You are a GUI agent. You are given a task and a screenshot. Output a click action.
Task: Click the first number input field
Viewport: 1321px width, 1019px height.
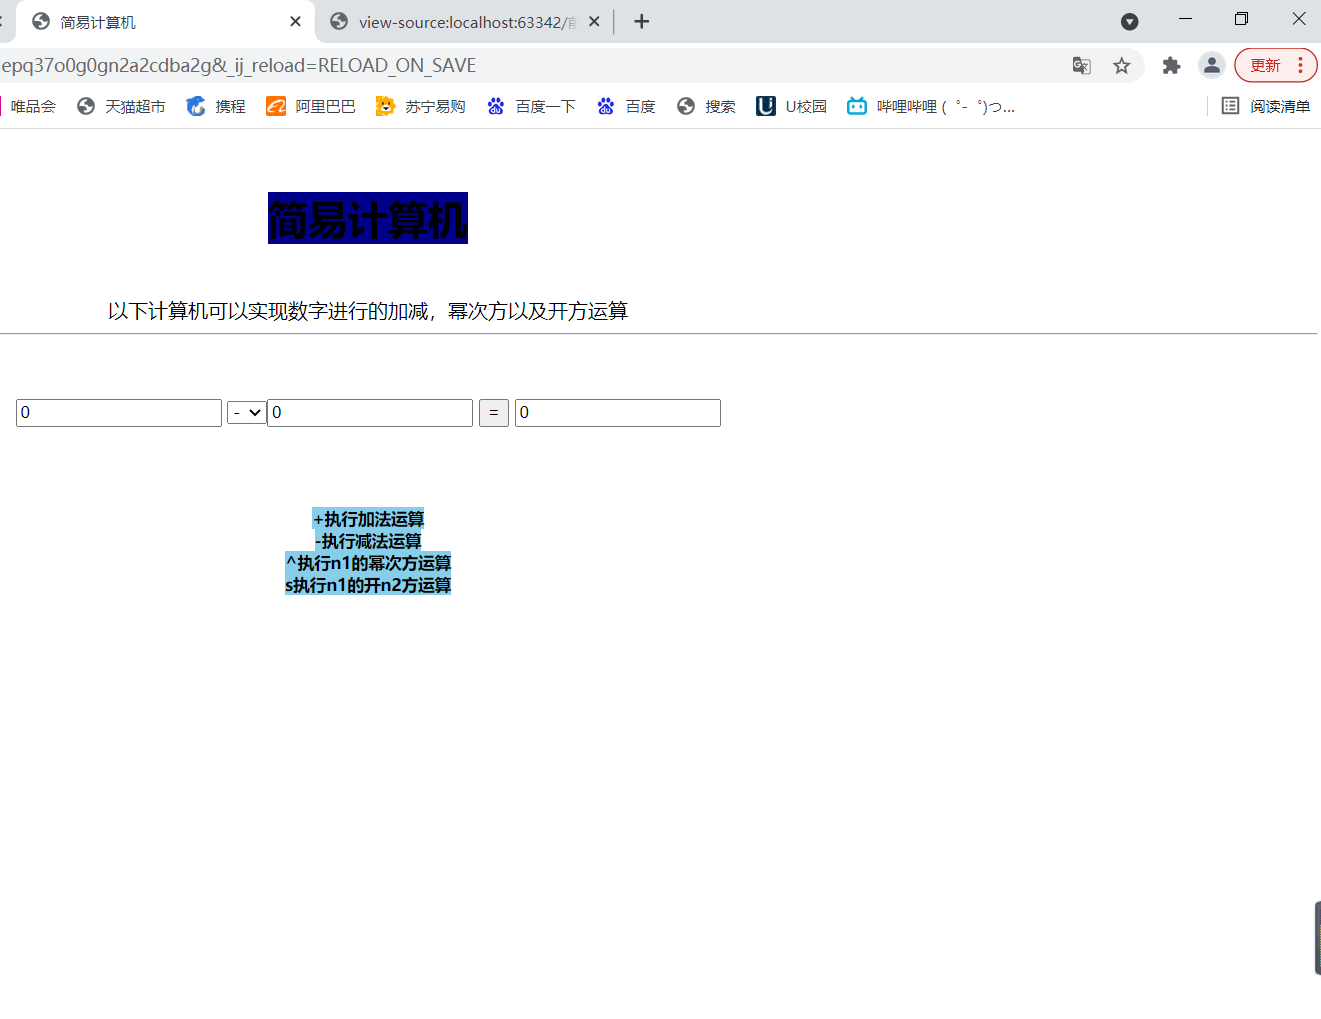point(118,412)
